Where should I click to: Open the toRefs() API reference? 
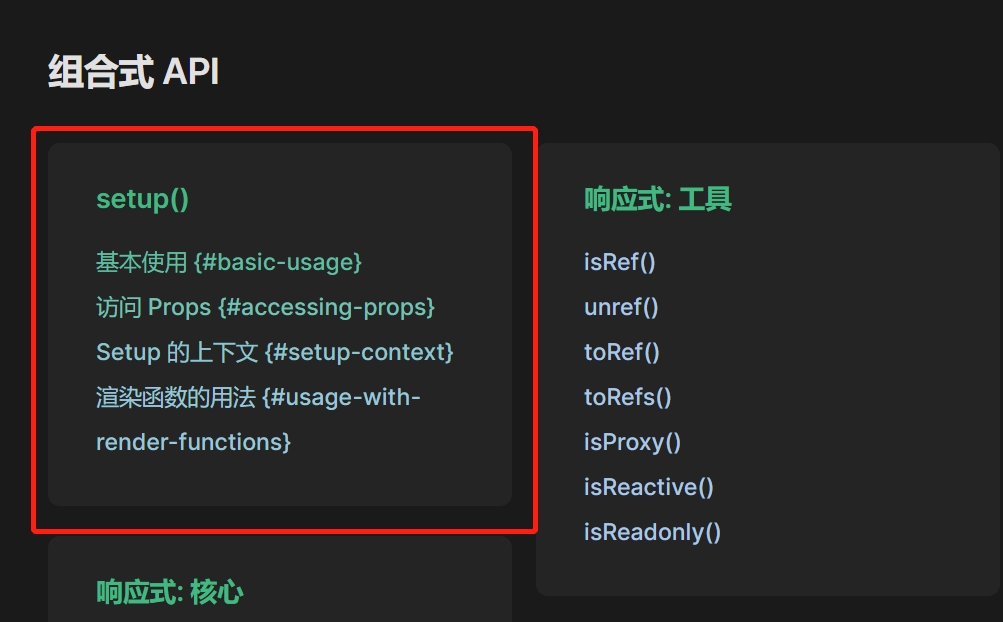point(627,397)
